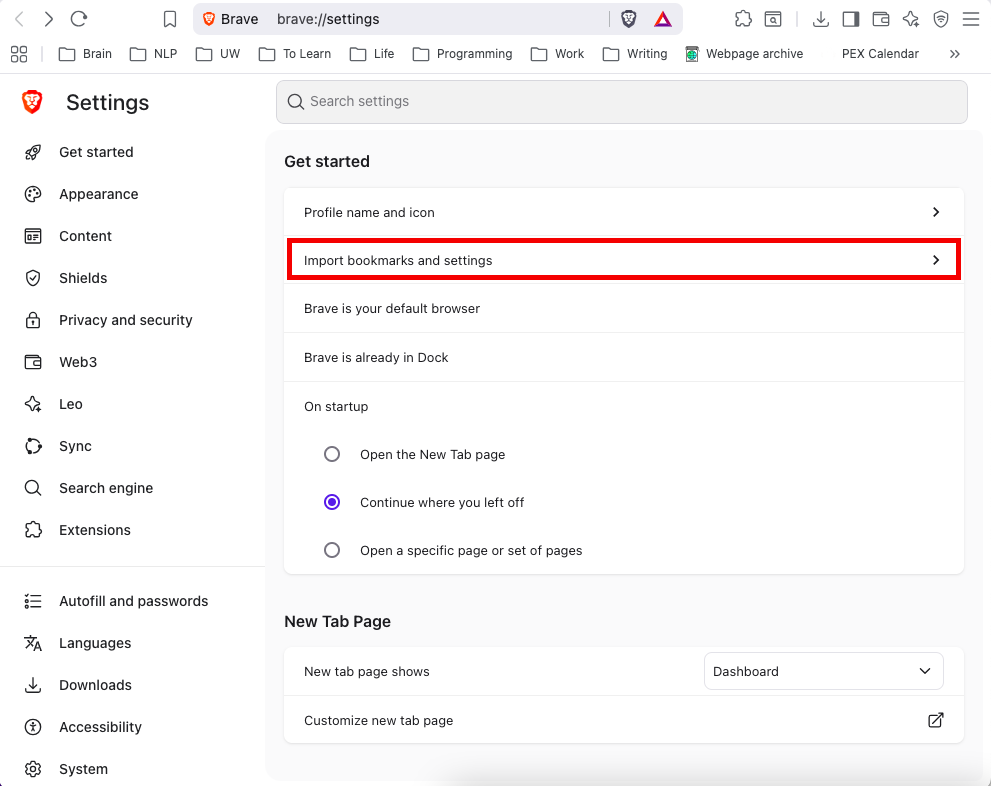Screen dimensions: 991x786
Task: Reload the settings page
Action: point(78,19)
